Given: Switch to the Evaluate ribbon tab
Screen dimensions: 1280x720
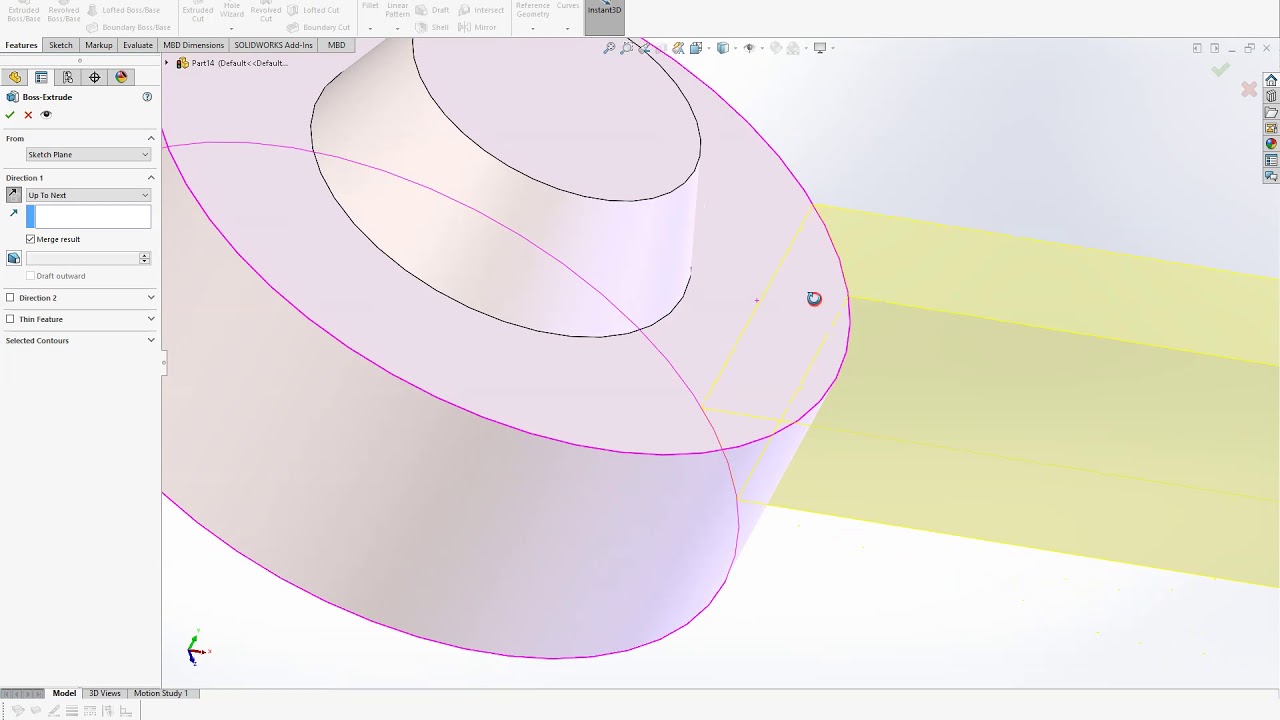Looking at the screenshot, I should [138, 45].
